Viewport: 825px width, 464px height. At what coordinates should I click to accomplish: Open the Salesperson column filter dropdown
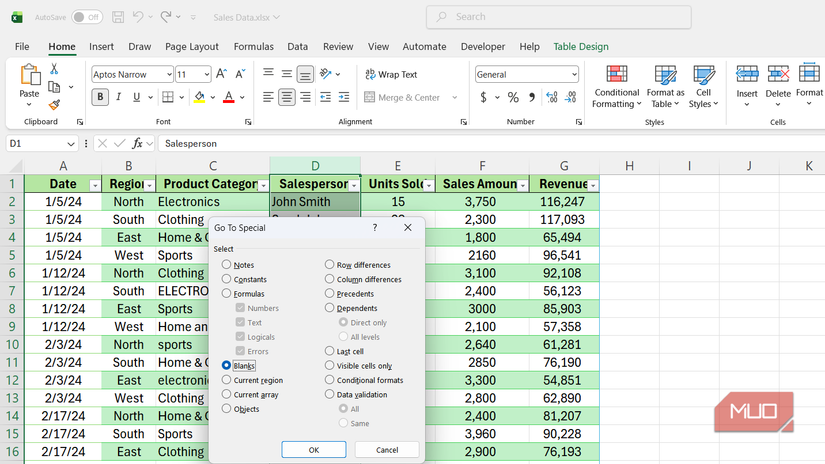tap(354, 186)
